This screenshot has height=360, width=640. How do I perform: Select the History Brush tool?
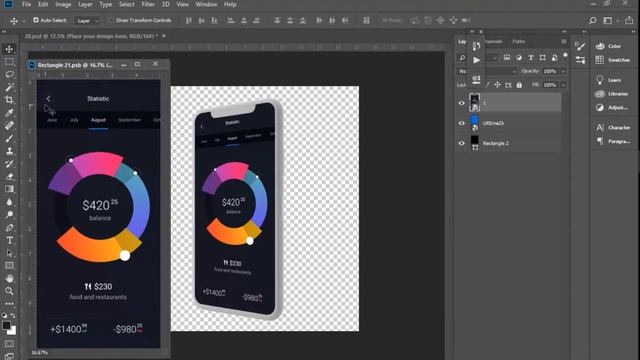click(x=9, y=164)
